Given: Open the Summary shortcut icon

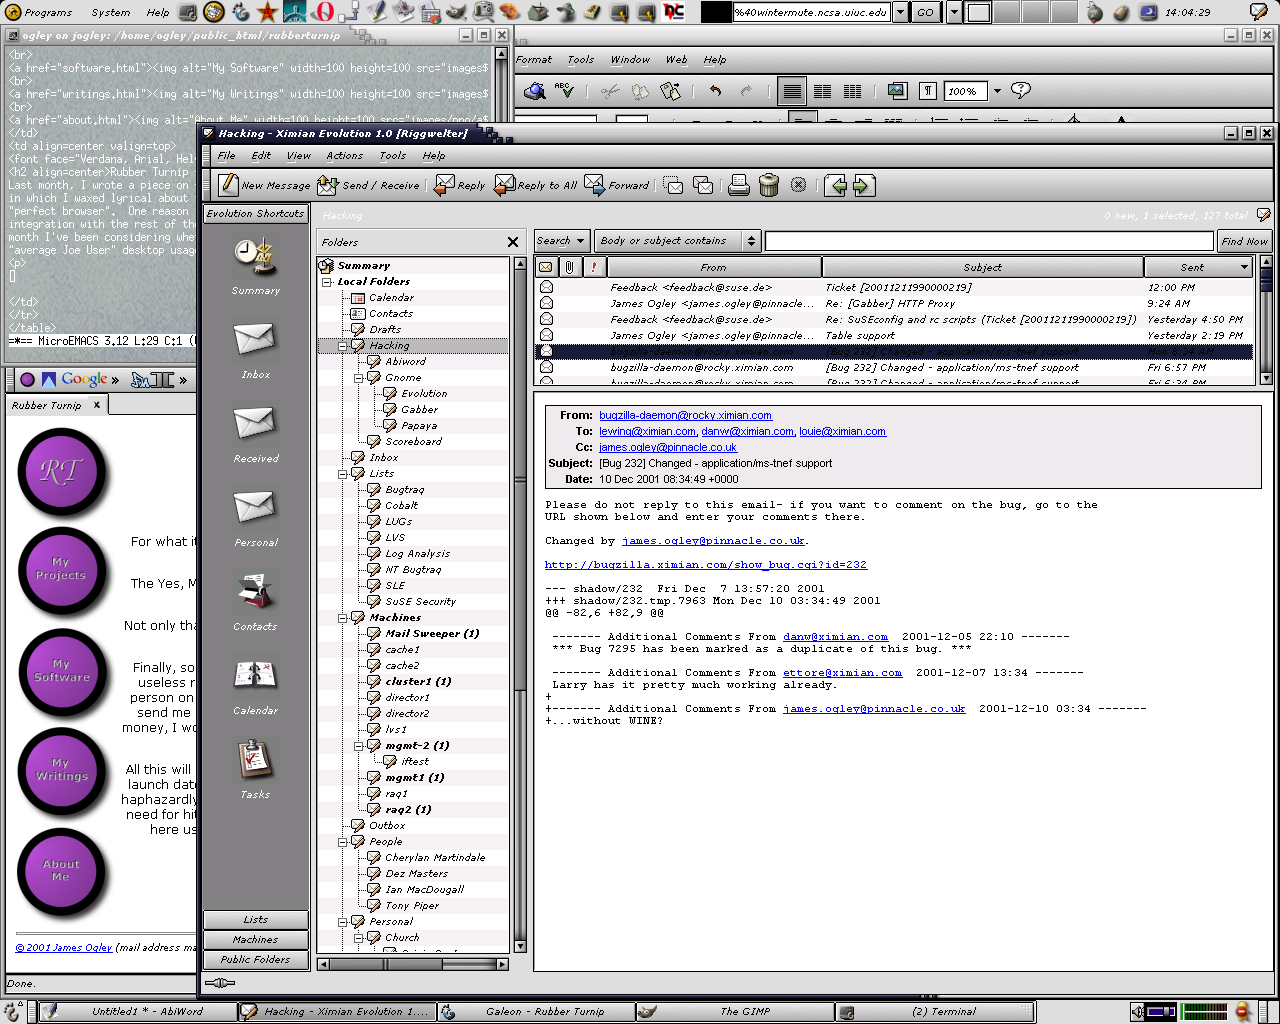Looking at the screenshot, I should [x=255, y=258].
